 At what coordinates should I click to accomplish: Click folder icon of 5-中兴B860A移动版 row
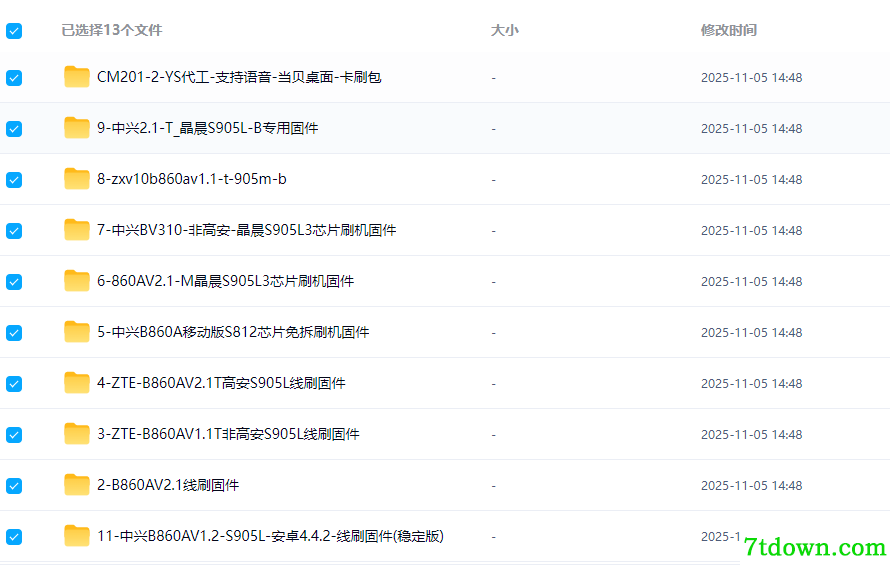click(x=77, y=332)
